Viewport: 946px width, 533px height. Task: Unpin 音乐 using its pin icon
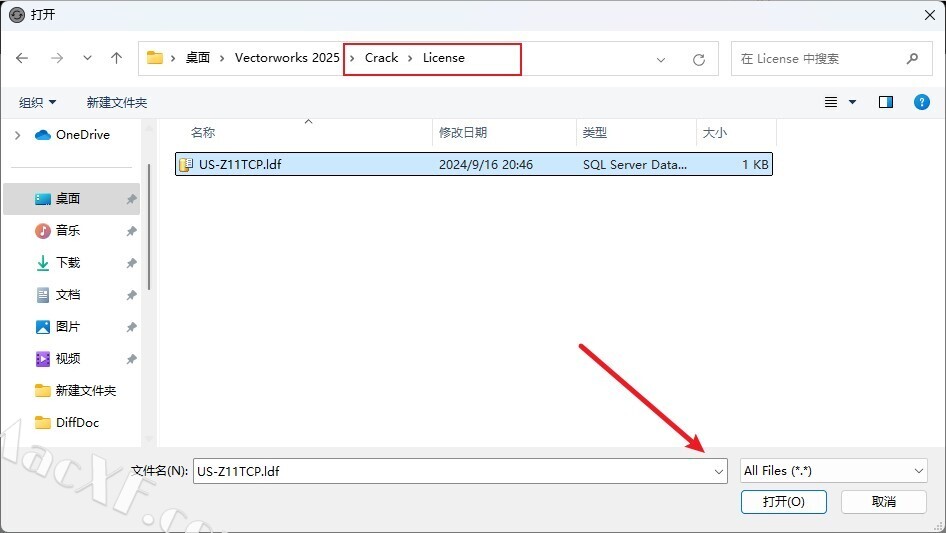coord(131,231)
